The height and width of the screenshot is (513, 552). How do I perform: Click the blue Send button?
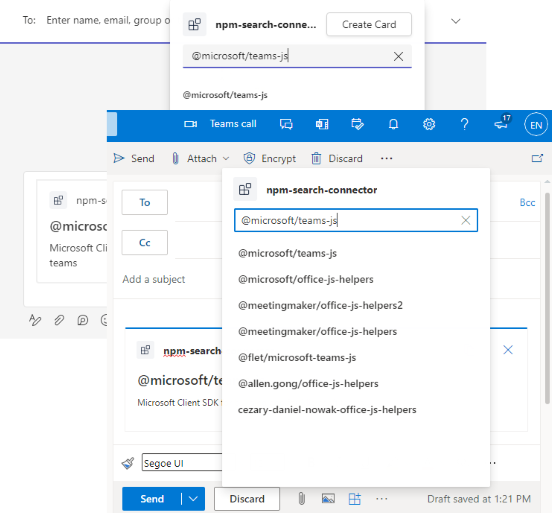coord(152,499)
